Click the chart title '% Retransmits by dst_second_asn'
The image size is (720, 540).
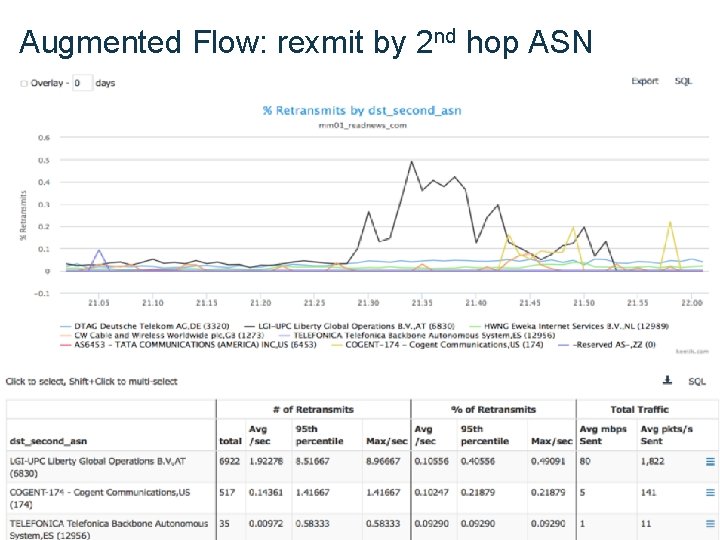(x=362, y=111)
